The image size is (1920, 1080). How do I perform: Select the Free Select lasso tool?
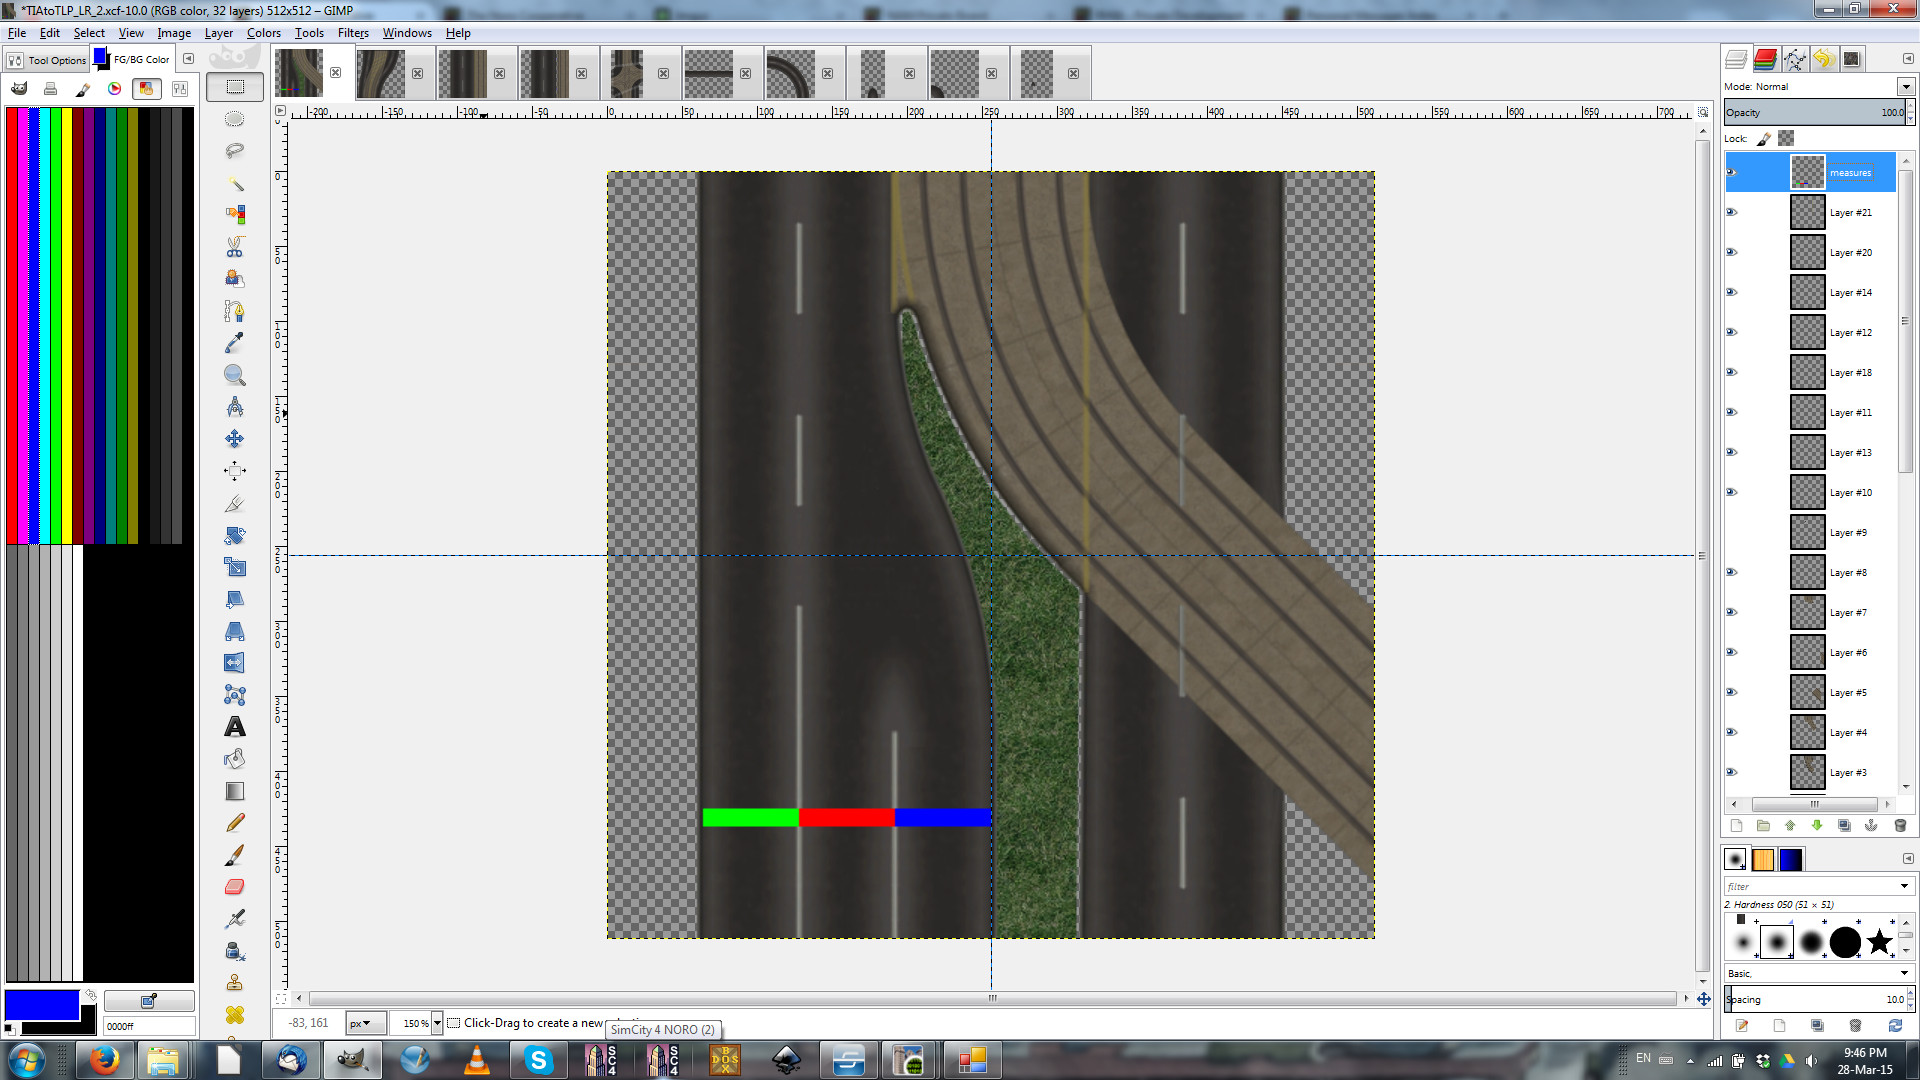click(x=235, y=151)
